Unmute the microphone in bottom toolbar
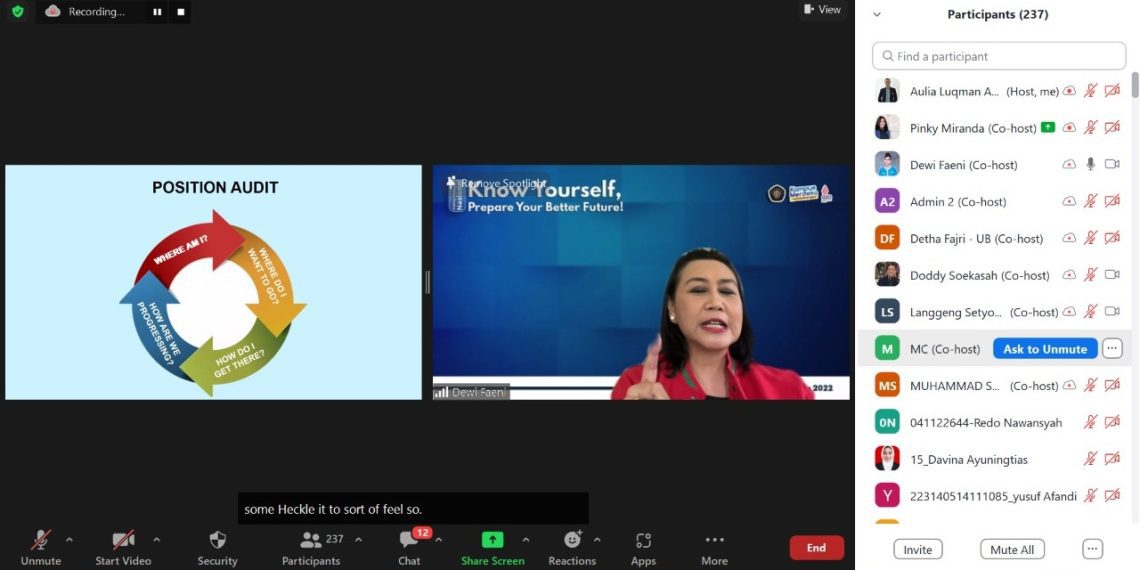 coord(41,547)
